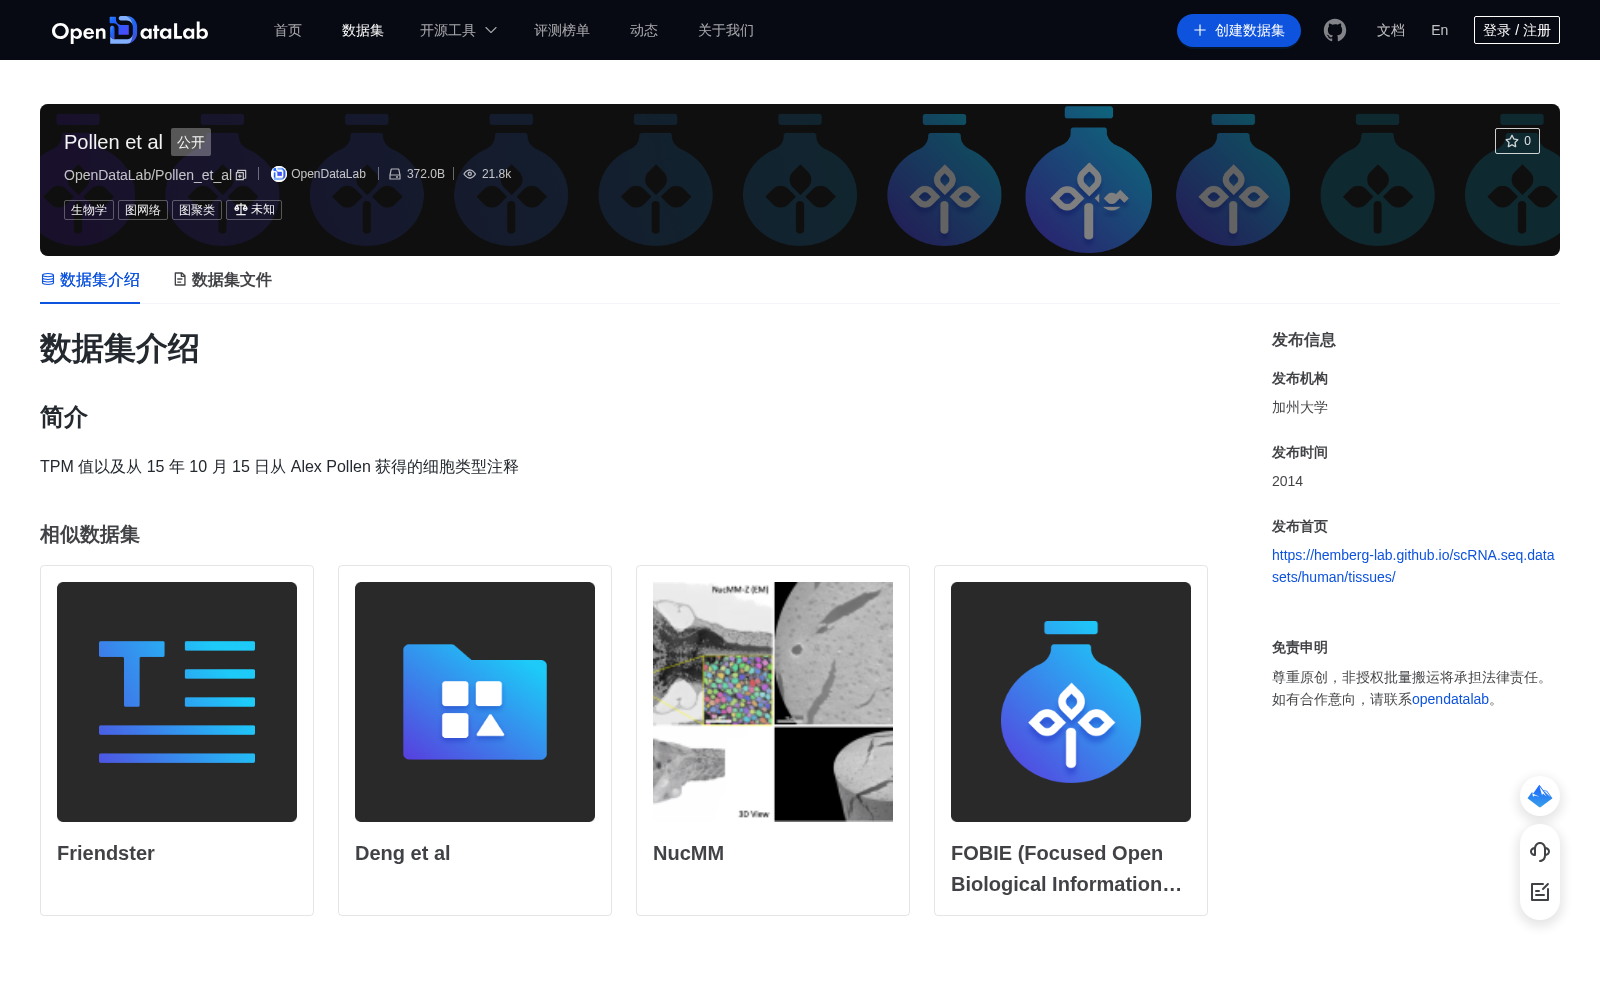The height and width of the screenshot is (1000, 1600).
Task: Open 数据集 navigation item
Action: 363,30
